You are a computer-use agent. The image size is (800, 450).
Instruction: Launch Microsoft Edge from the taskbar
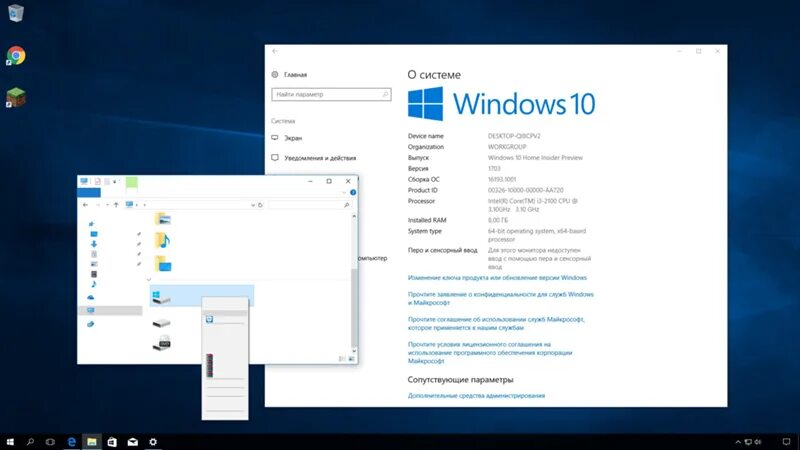[x=71, y=442]
